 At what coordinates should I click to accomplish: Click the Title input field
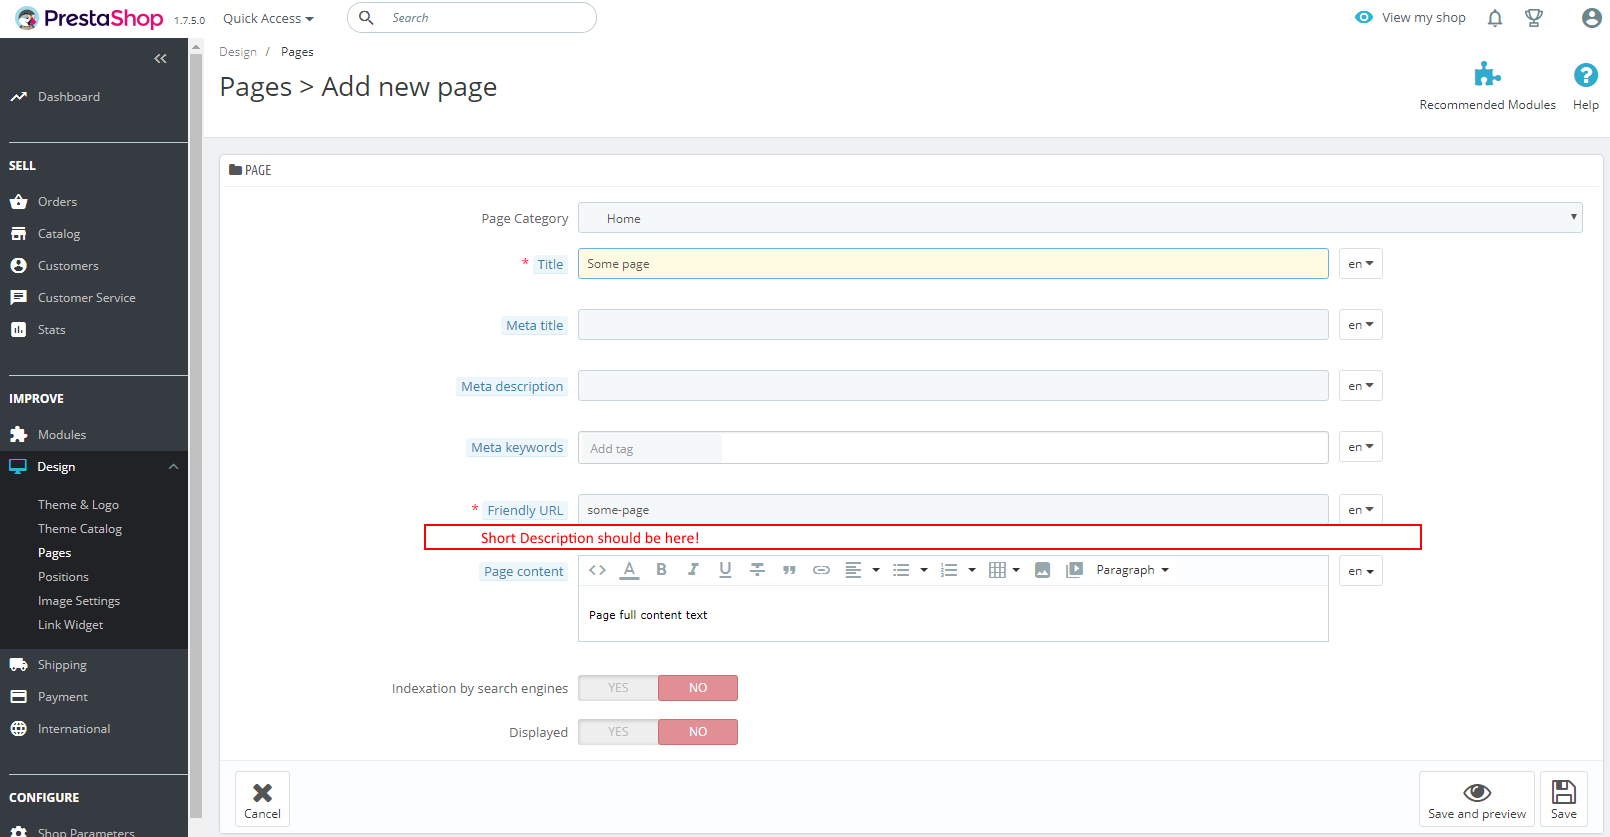pos(953,264)
